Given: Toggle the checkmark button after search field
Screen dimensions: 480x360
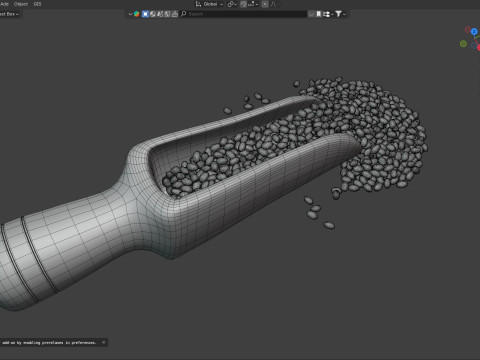Looking at the screenshot, I should [311, 14].
